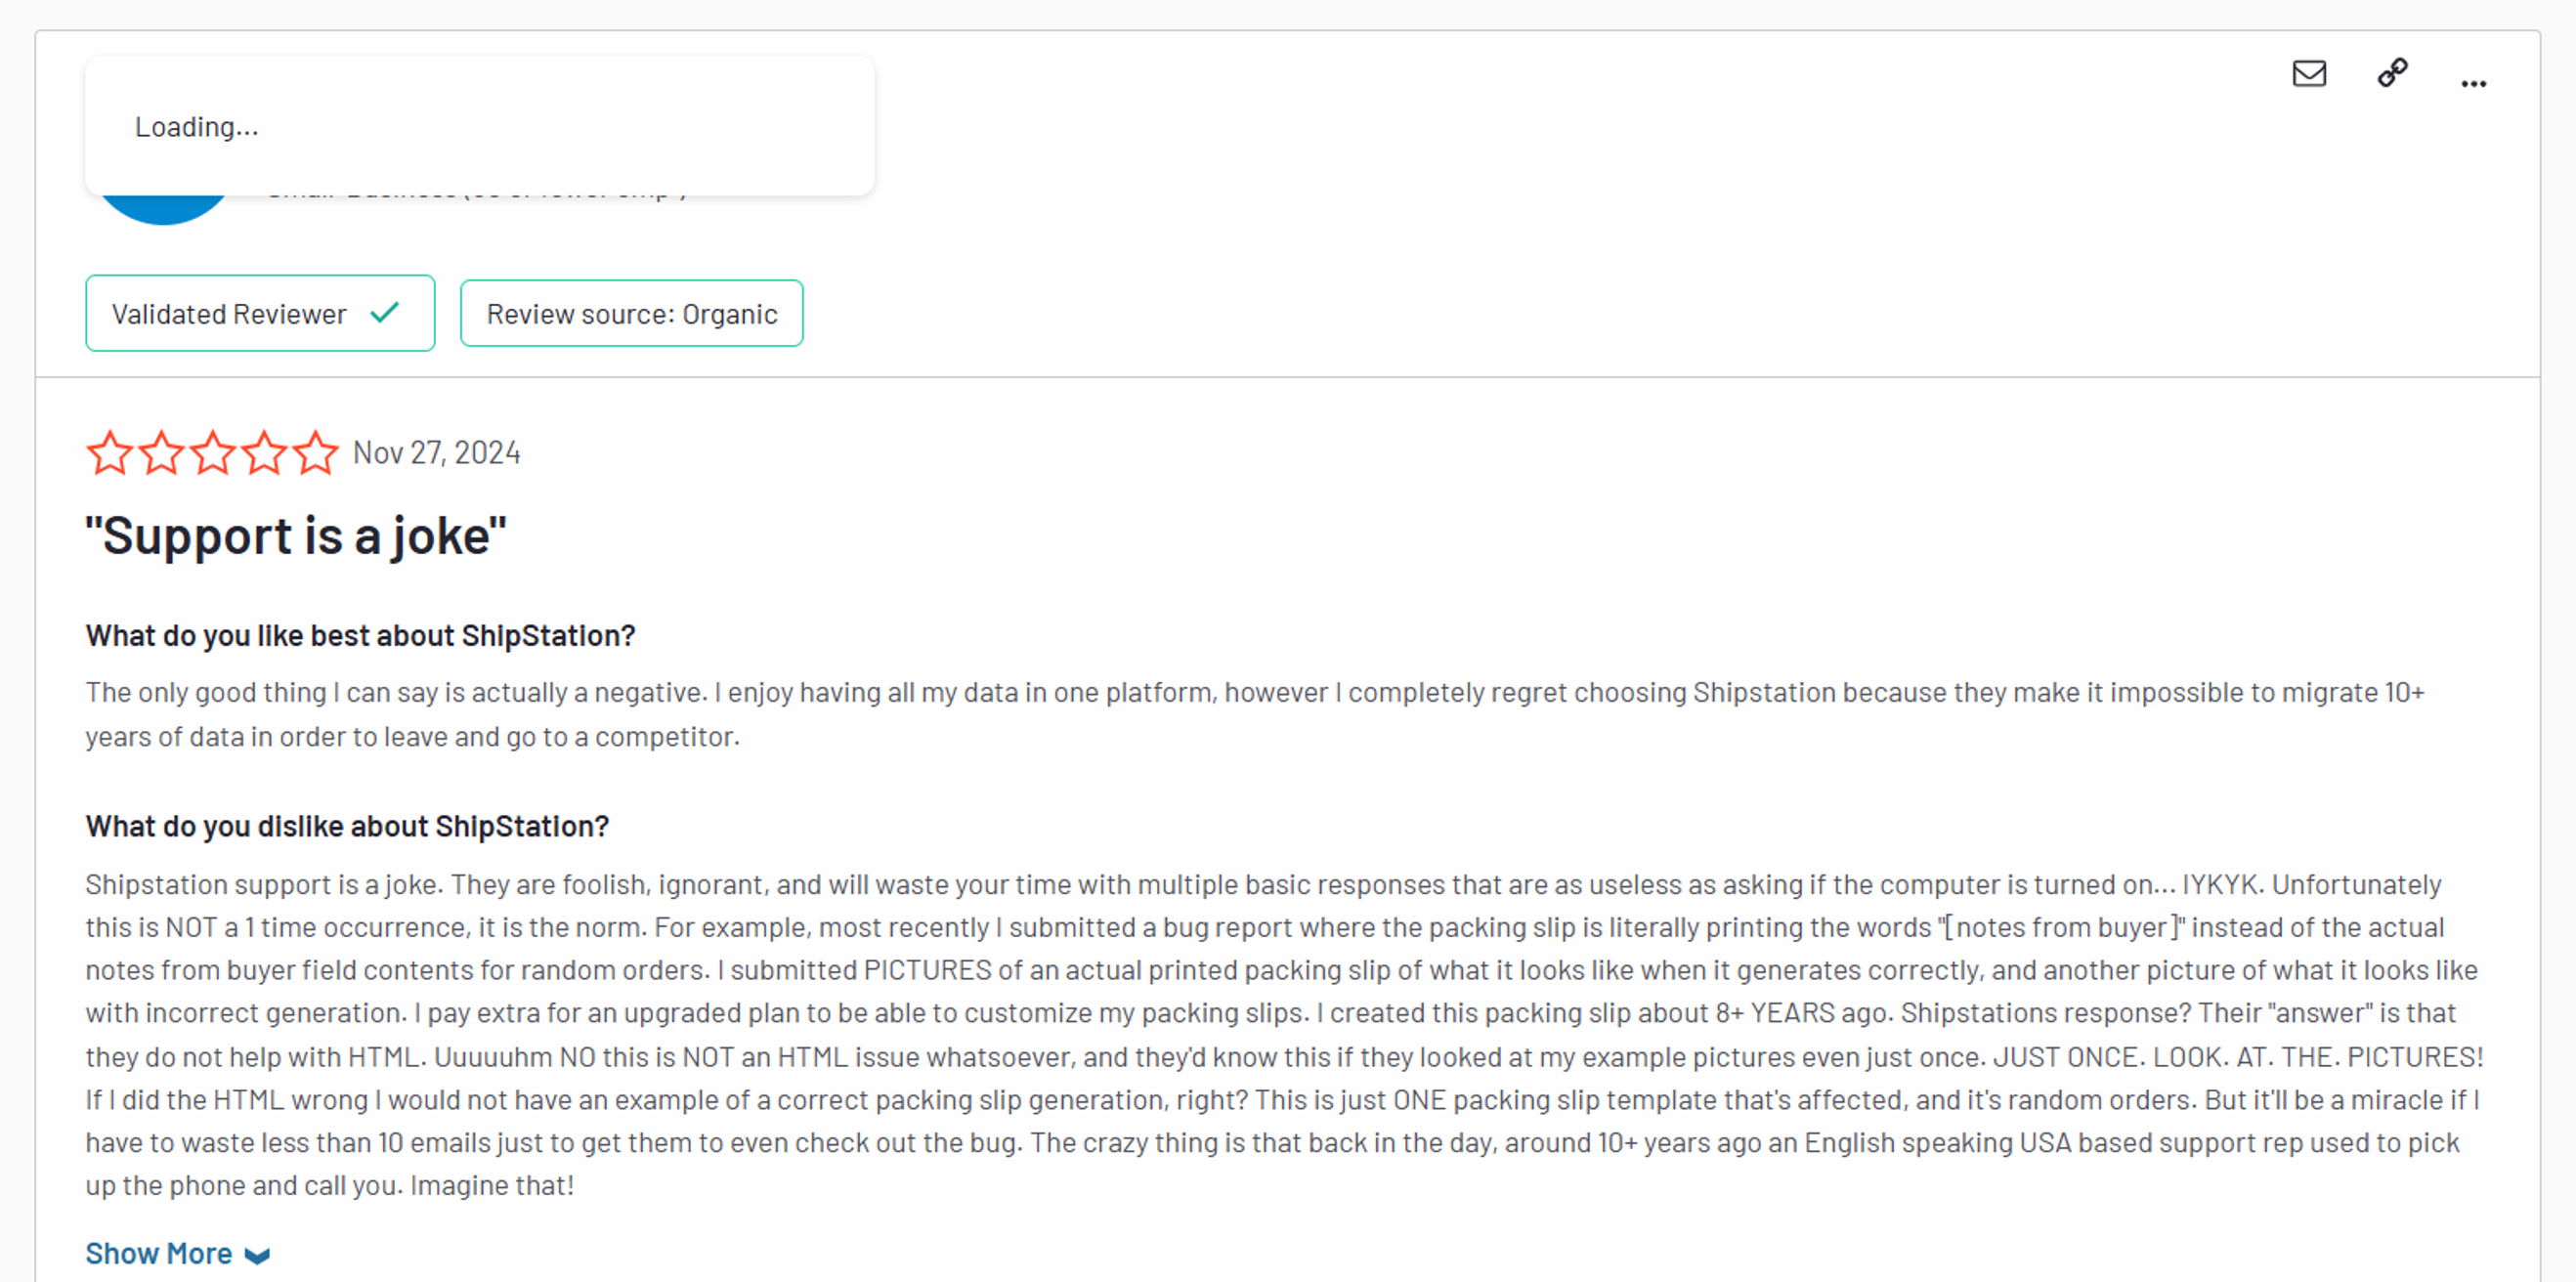Image resolution: width=2576 pixels, height=1282 pixels.
Task: Click the fifth star of the review rating
Action: point(315,452)
